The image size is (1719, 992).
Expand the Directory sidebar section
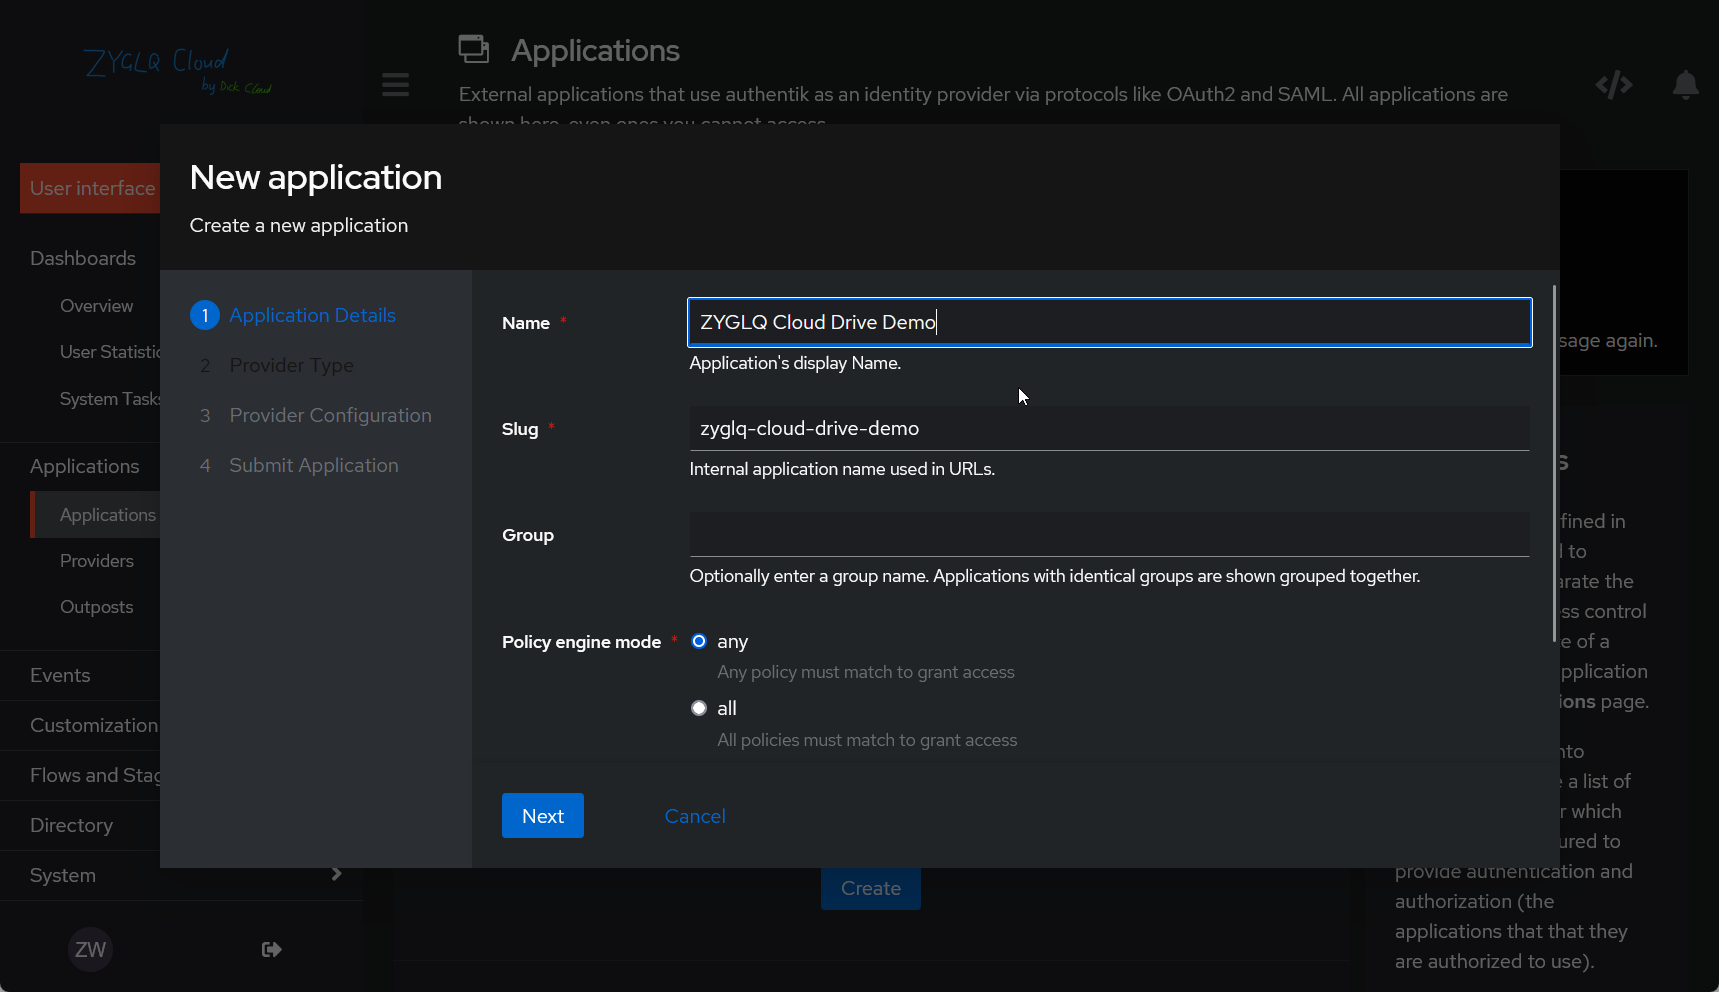point(80,825)
